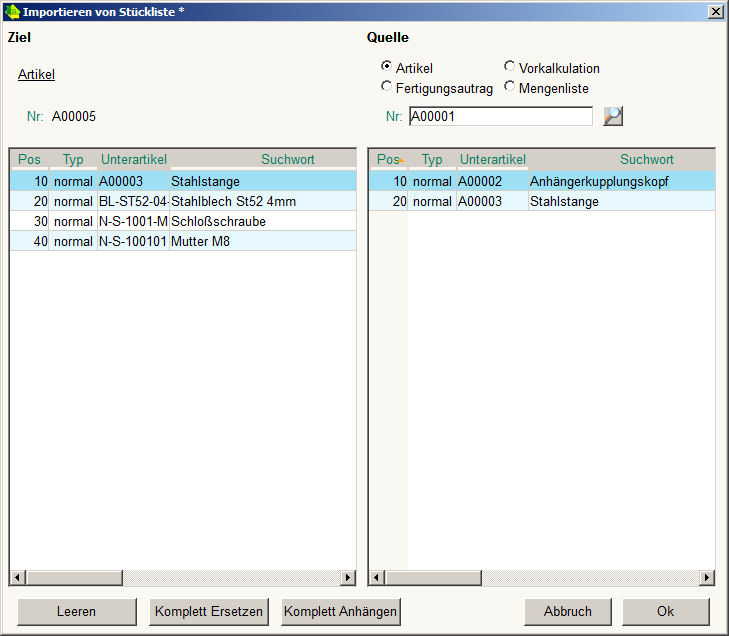Confirm the dialog with Ok
The image size is (729, 636).
(x=665, y=611)
